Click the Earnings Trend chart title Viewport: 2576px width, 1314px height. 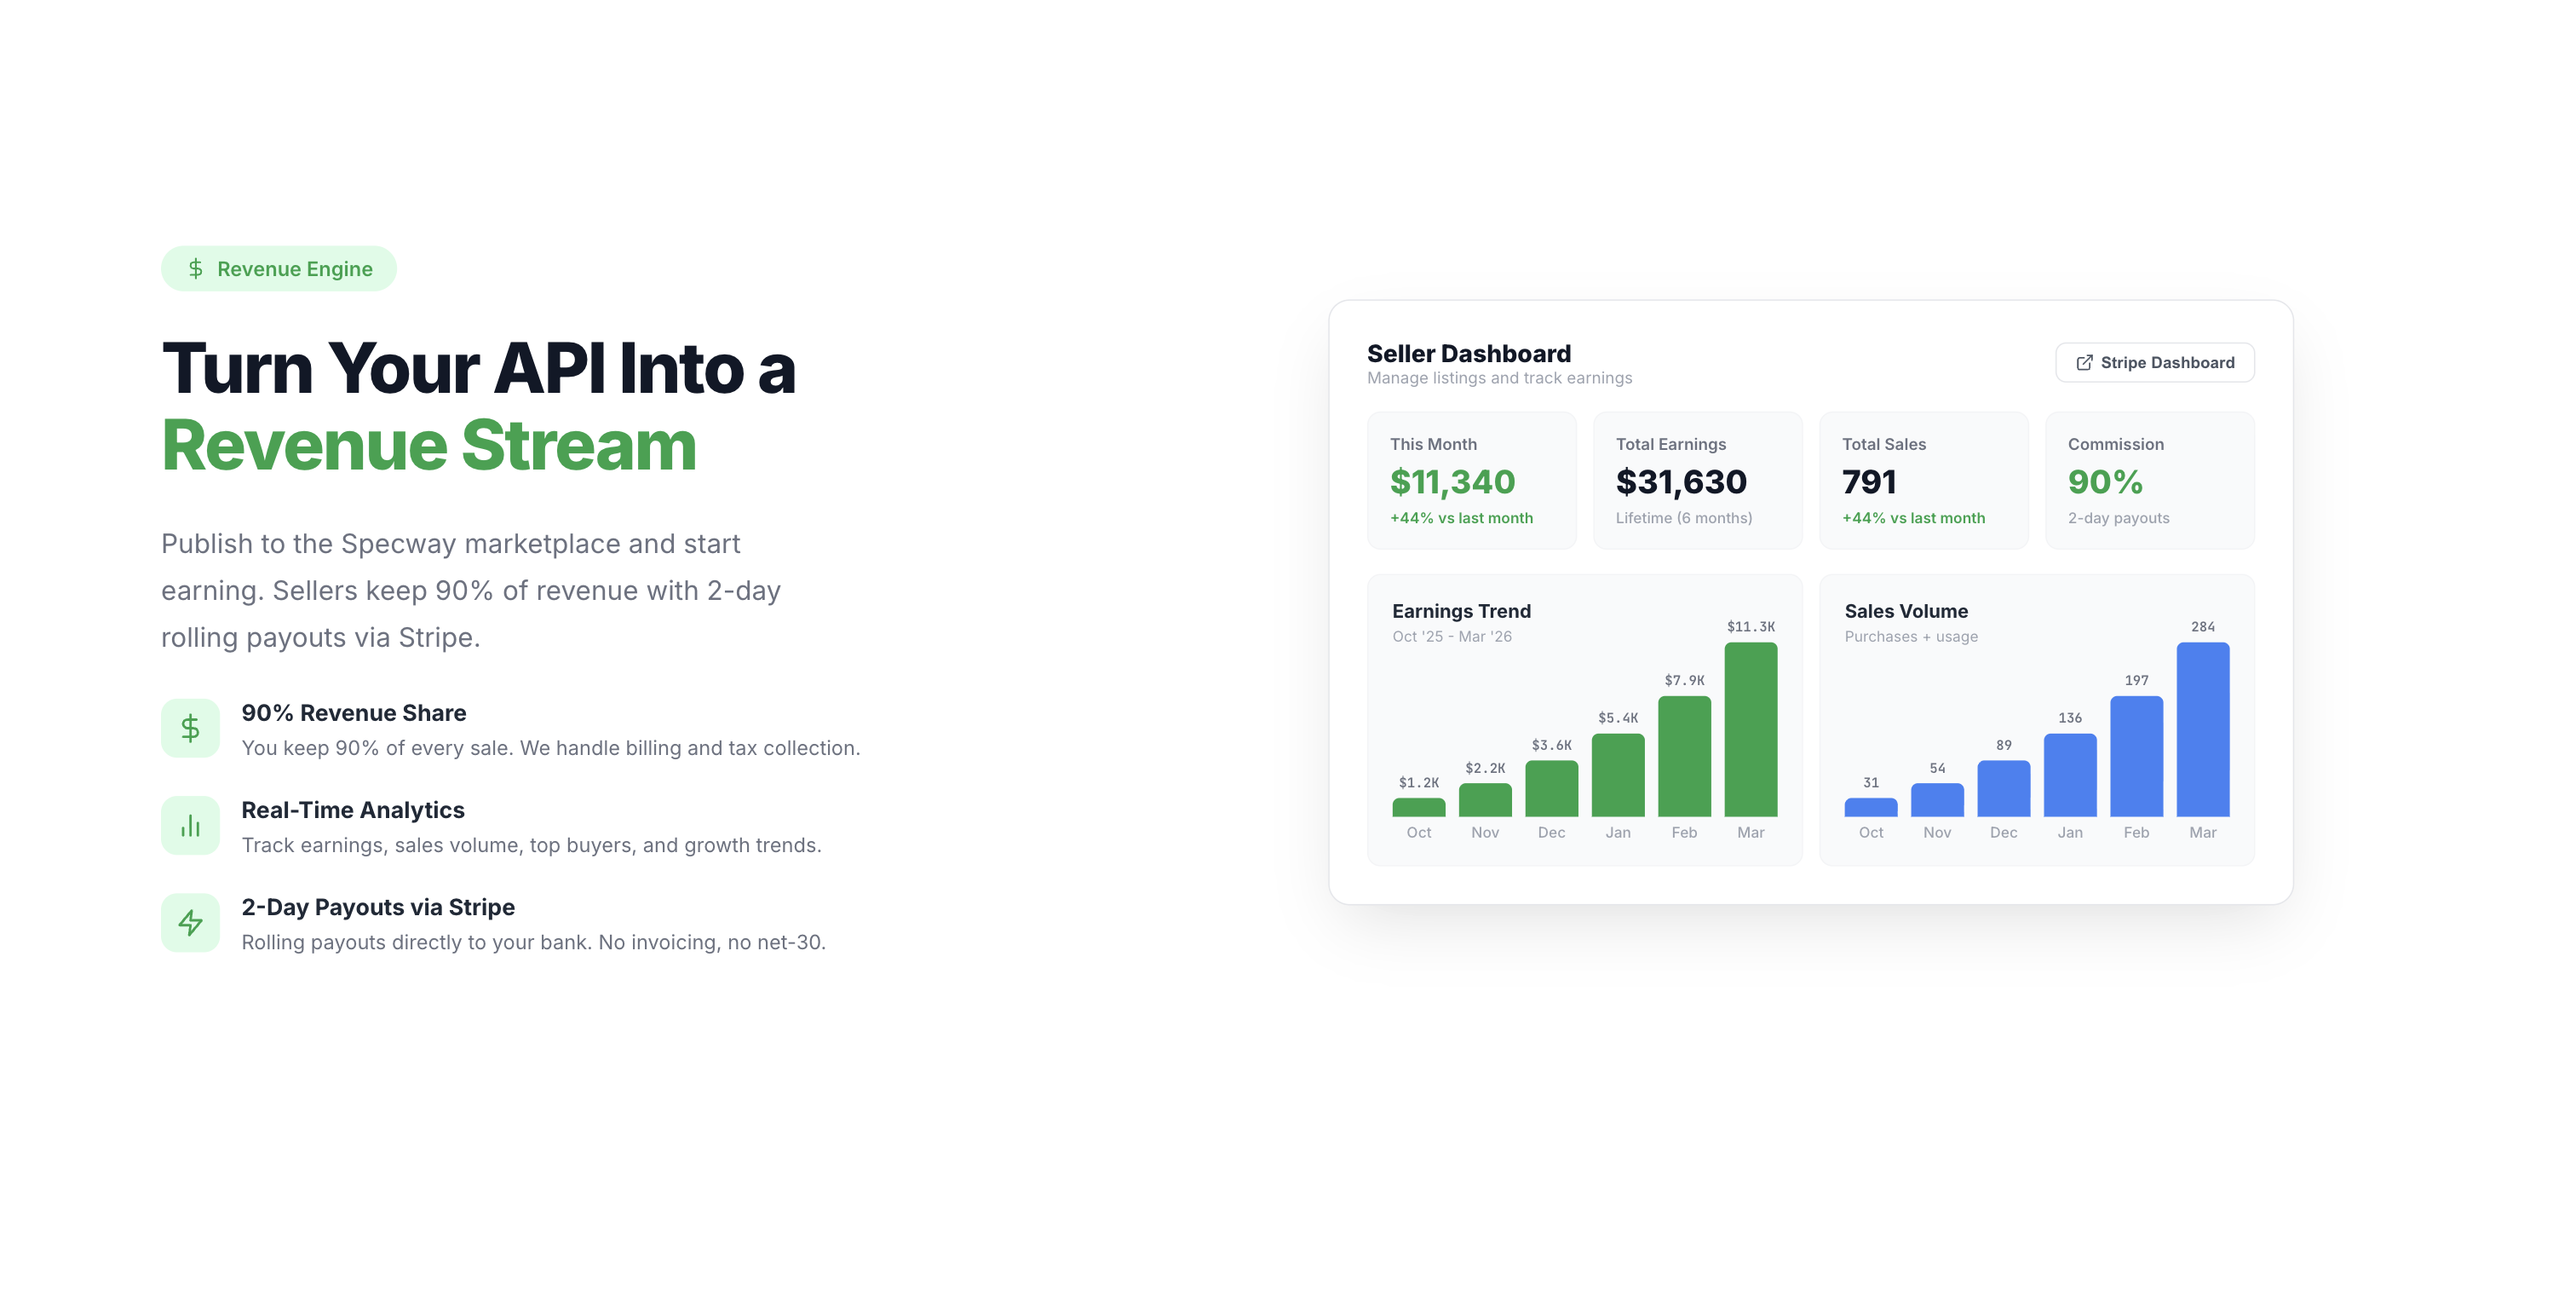(1461, 611)
